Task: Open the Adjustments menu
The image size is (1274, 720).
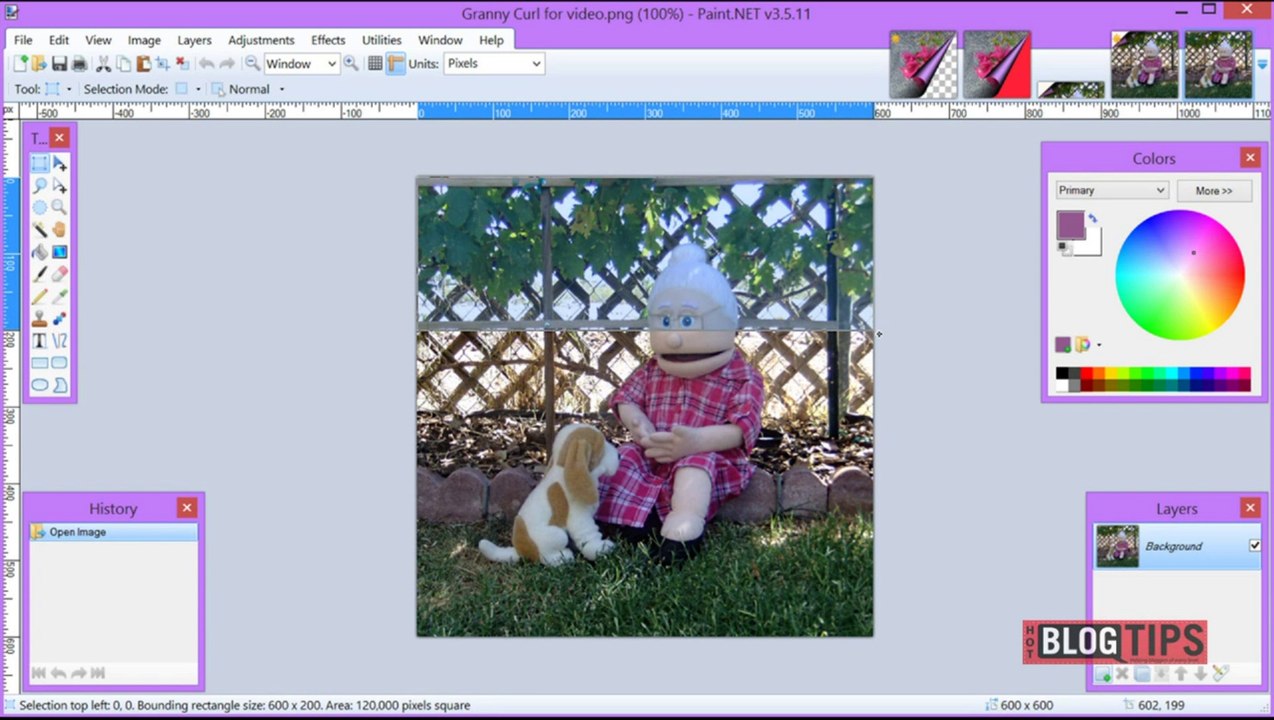Action: (x=261, y=40)
